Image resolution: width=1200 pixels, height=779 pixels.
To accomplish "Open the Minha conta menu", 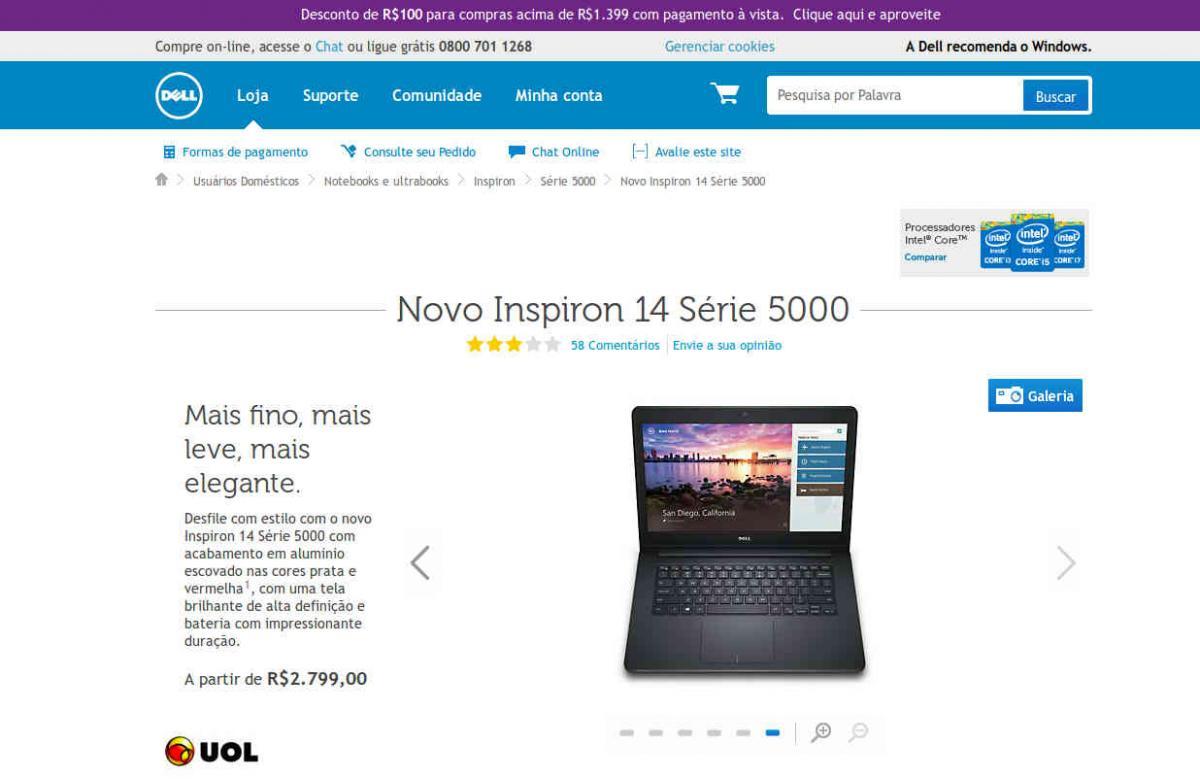I will [559, 96].
